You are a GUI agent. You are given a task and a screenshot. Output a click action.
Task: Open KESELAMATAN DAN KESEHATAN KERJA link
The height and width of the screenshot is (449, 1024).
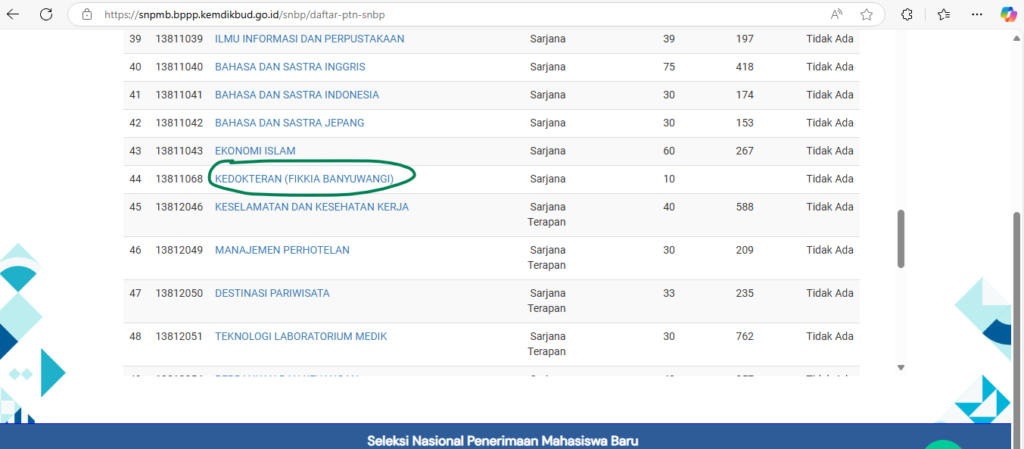[x=311, y=207]
